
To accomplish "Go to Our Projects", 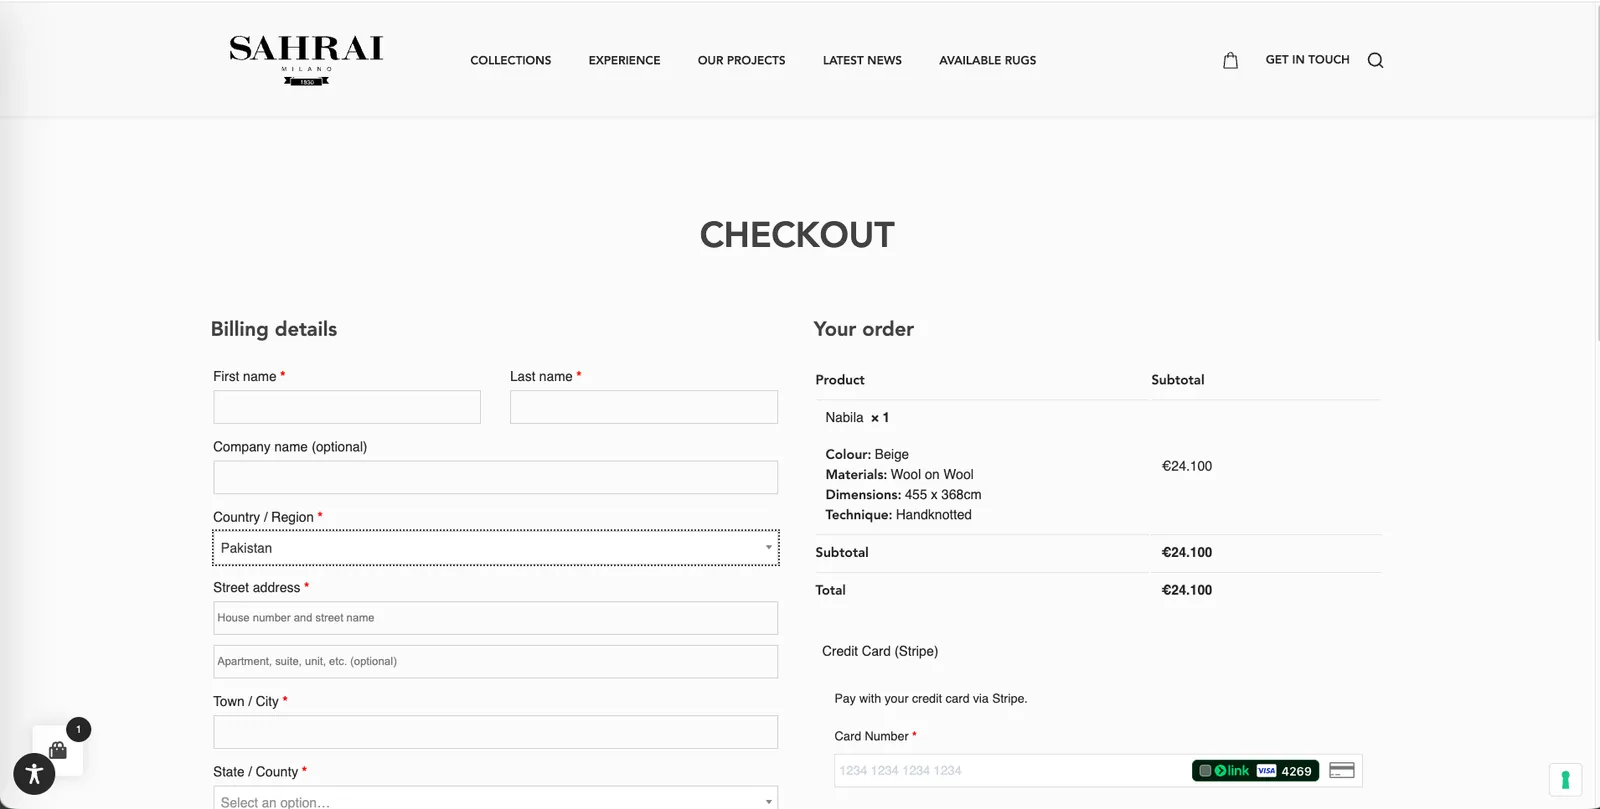I will tap(741, 60).
